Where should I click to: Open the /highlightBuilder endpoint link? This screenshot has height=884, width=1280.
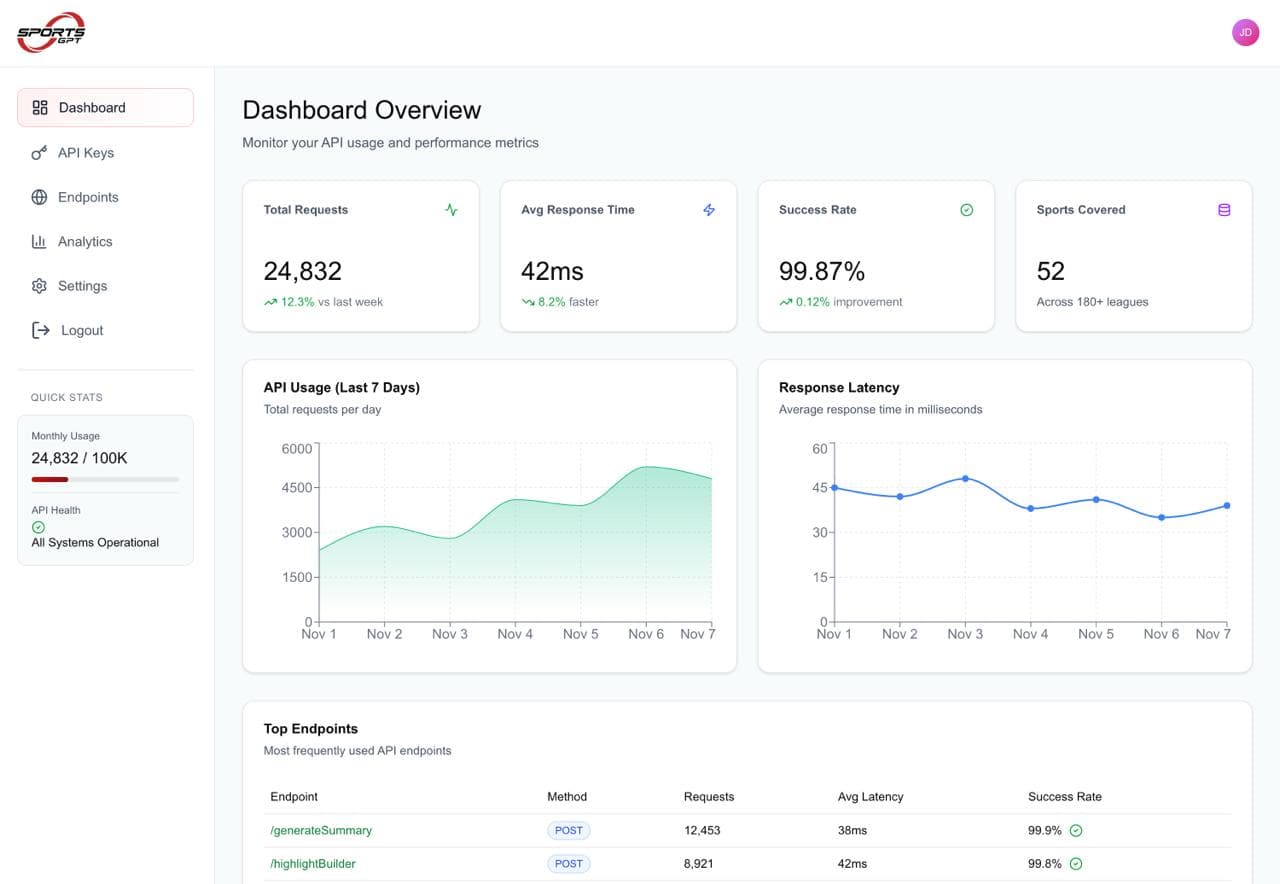click(314, 863)
